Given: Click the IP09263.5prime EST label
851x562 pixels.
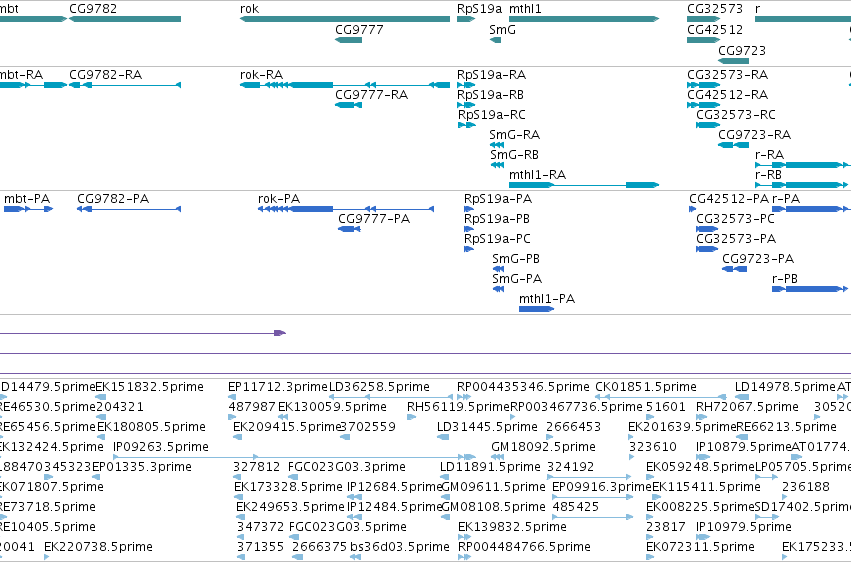Looking at the screenshot, I should click(161, 447).
